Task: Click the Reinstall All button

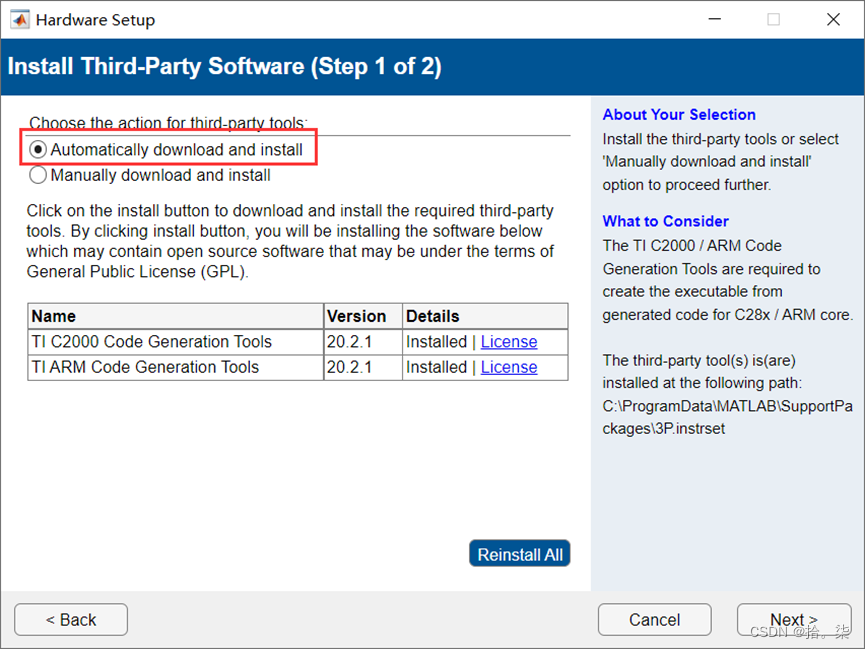Action: click(520, 554)
